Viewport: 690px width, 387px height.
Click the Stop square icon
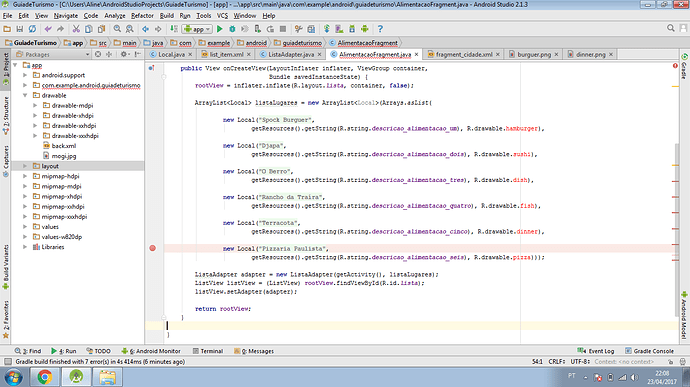click(283, 29)
